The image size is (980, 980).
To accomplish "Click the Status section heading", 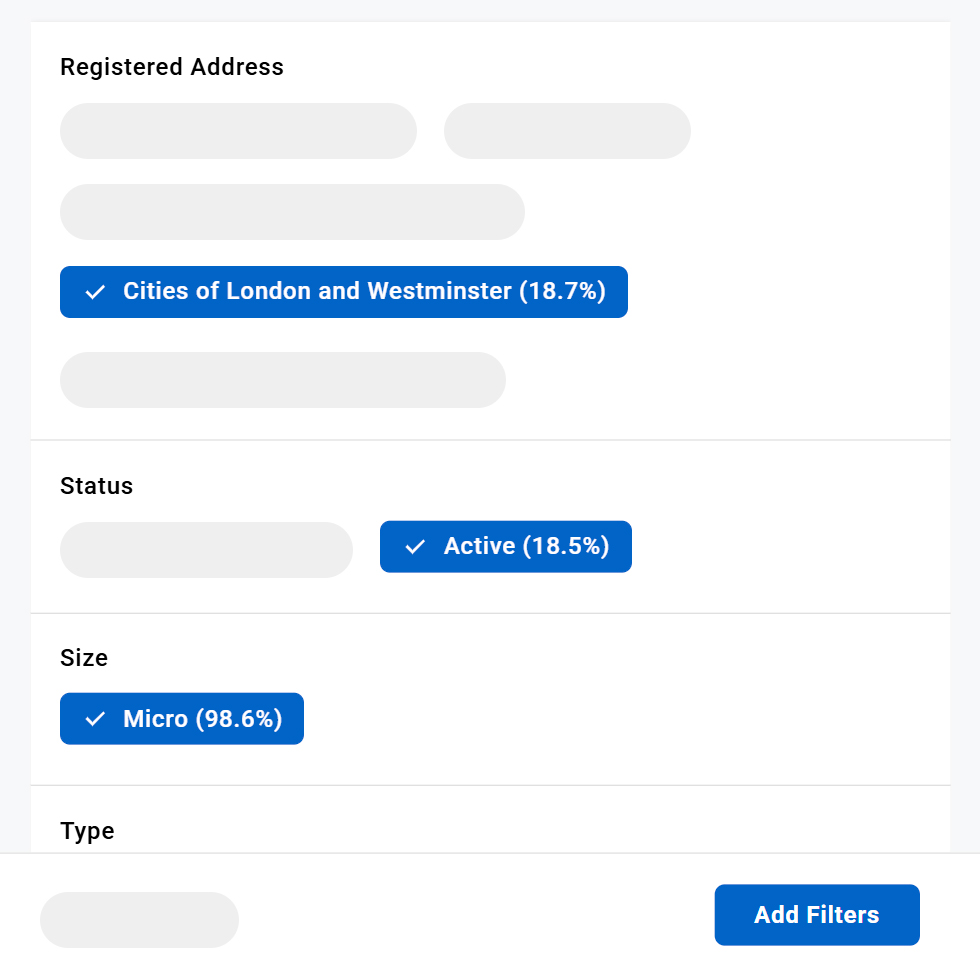I will (x=96, y=486).
